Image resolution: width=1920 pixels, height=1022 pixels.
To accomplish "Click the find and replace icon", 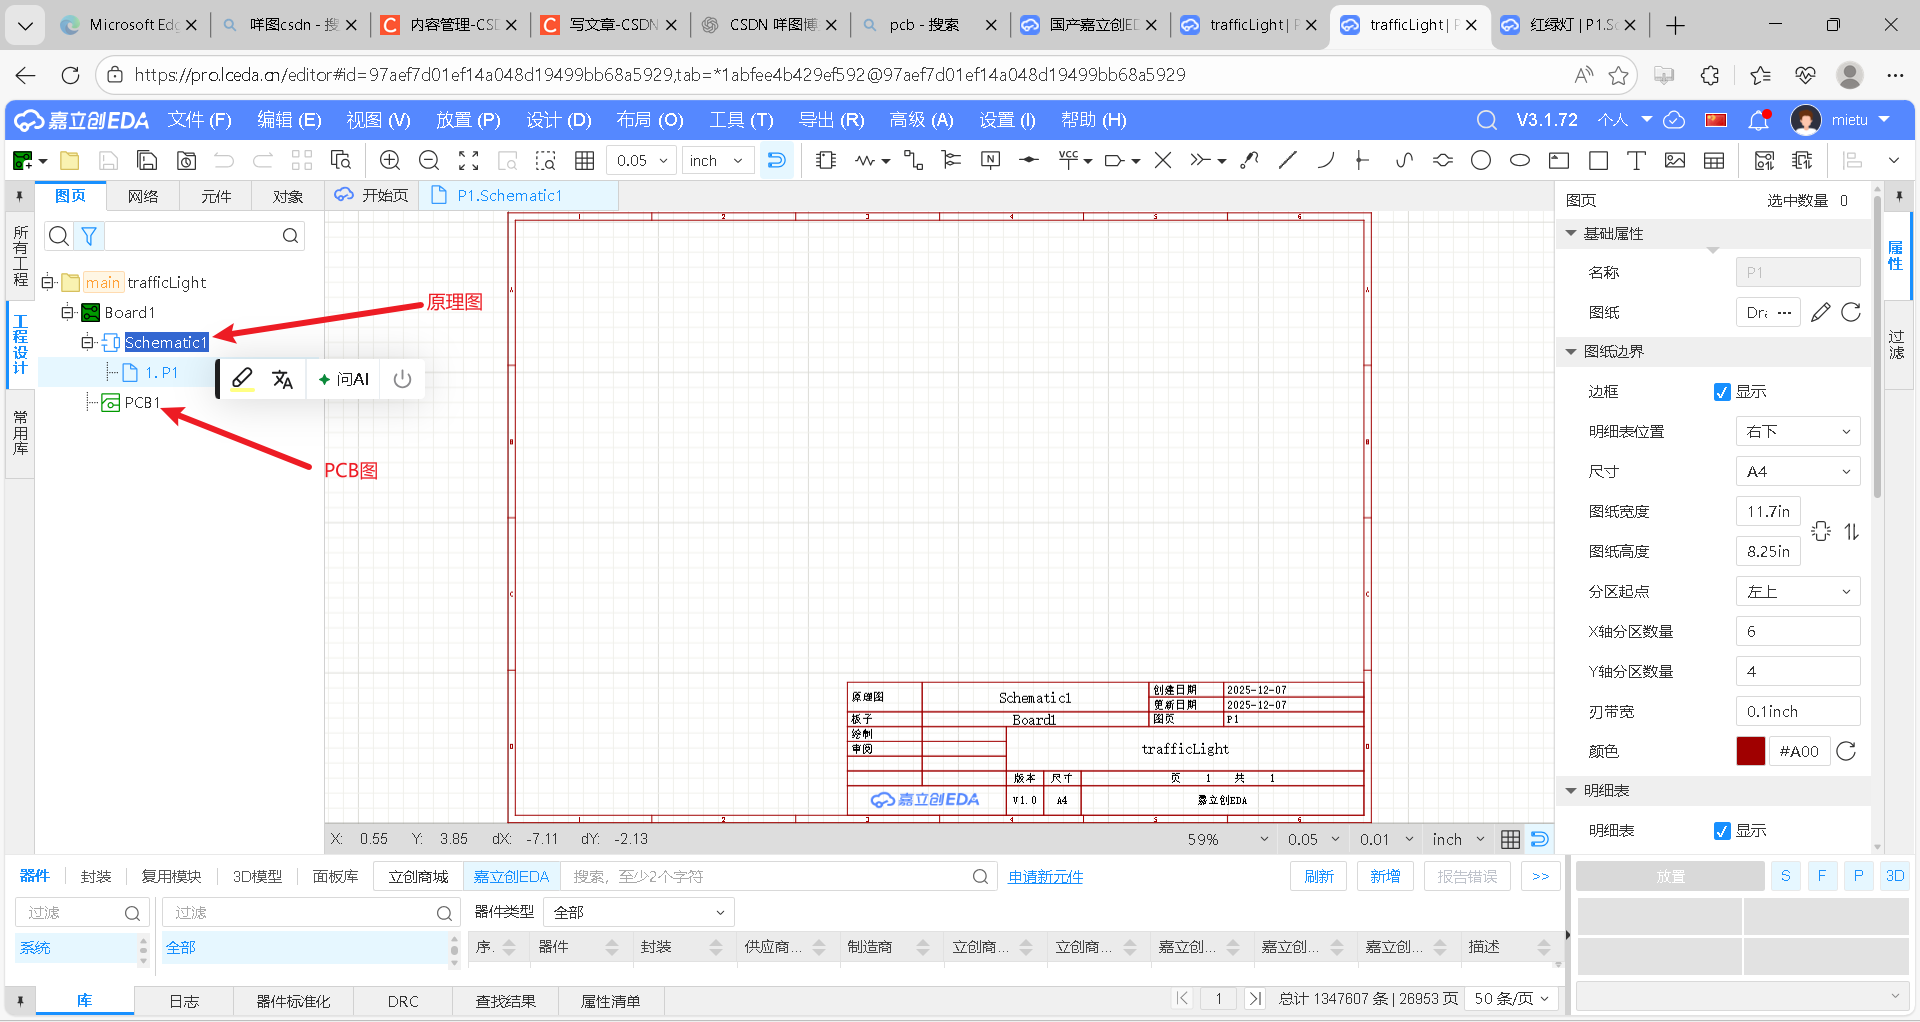I will pos(341,161).
